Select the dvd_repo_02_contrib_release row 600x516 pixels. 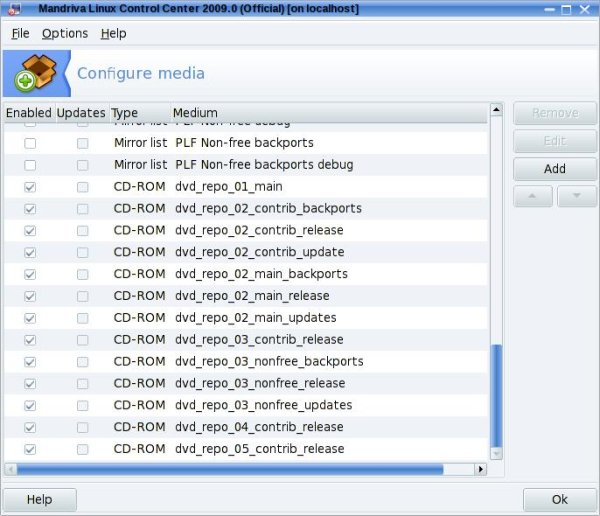(246, 230)
